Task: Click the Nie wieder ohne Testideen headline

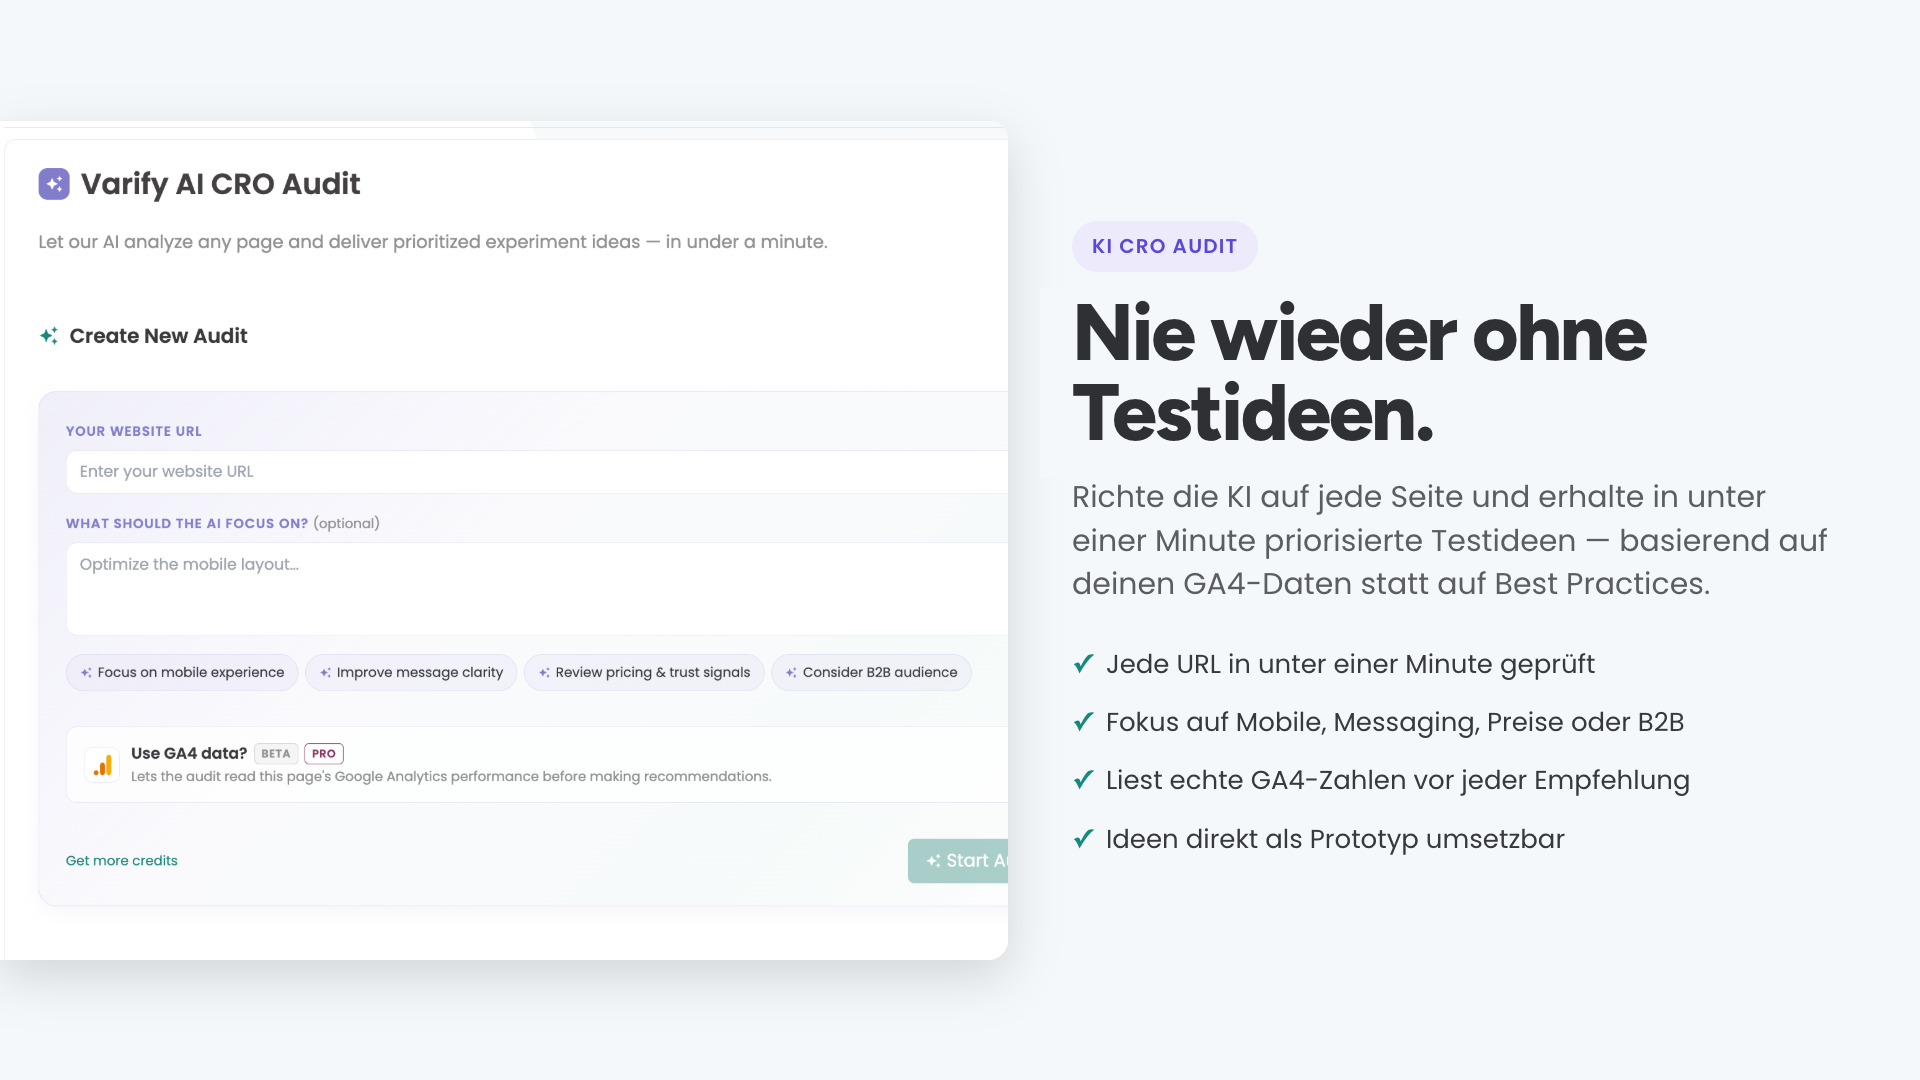Action: pyautogui.click(x=1359, y=374)
